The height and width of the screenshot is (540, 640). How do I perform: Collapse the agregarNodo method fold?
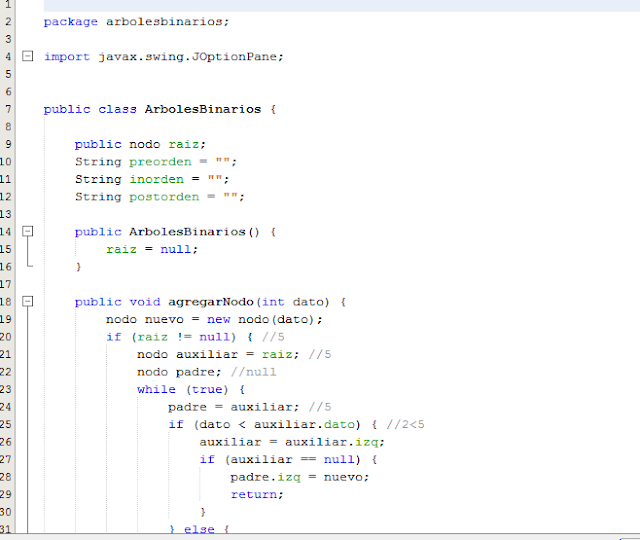[27, 302]
